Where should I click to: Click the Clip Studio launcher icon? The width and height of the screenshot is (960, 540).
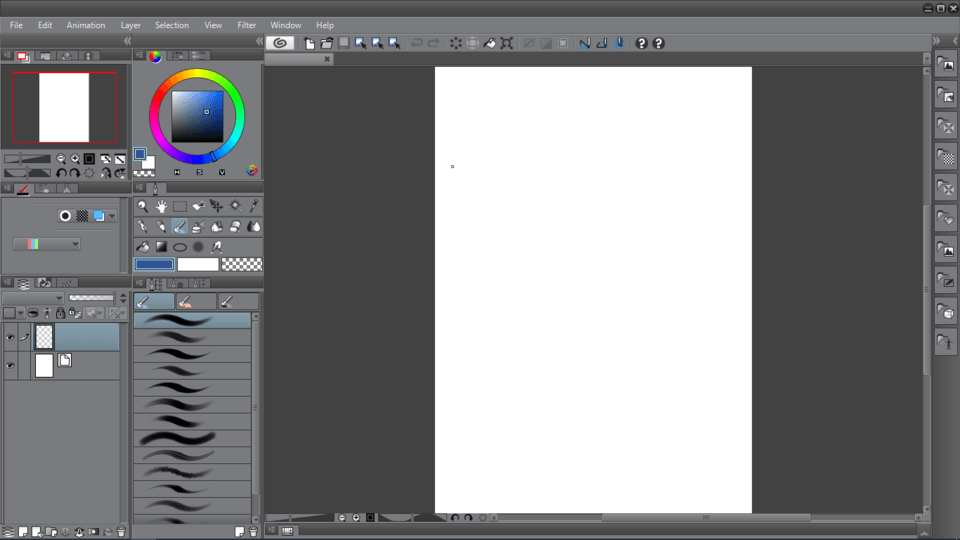280,43
